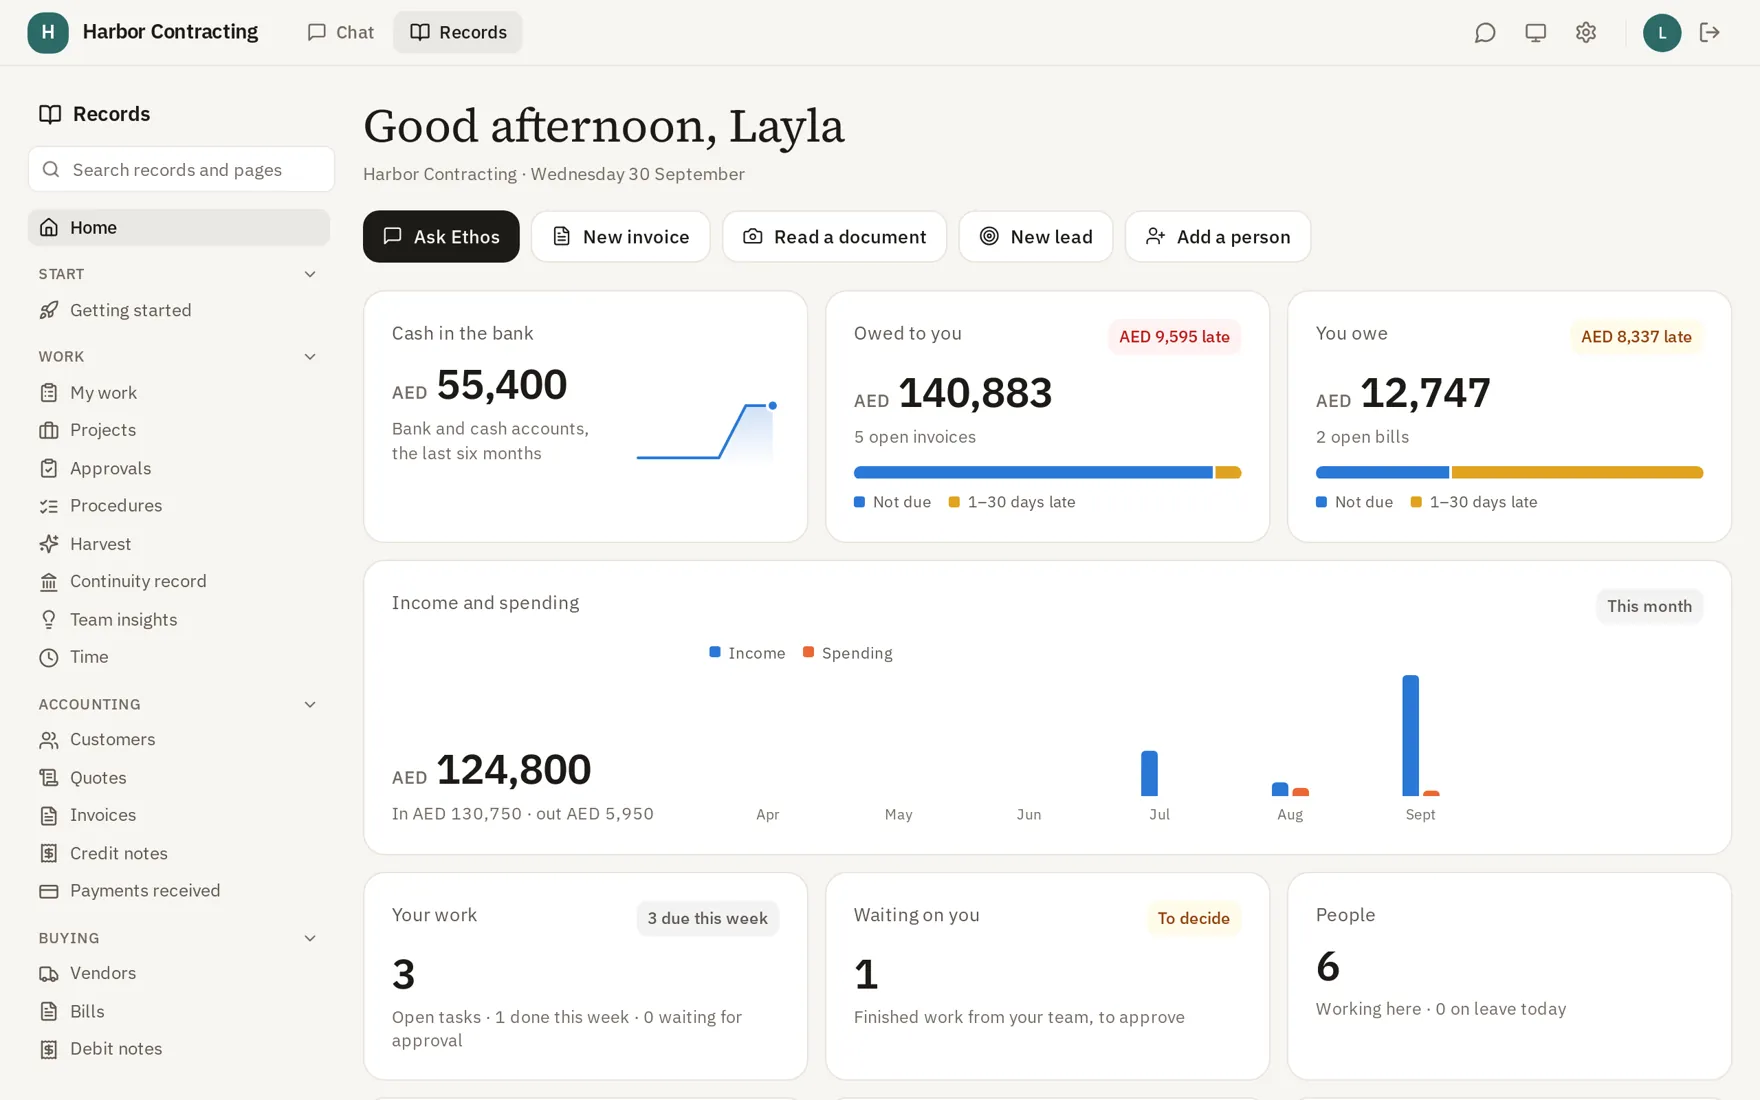Open the settings gear icon
The height and width of the screenshot is (1100, 1760).
pyautogui.click(x=1585, y=32)
